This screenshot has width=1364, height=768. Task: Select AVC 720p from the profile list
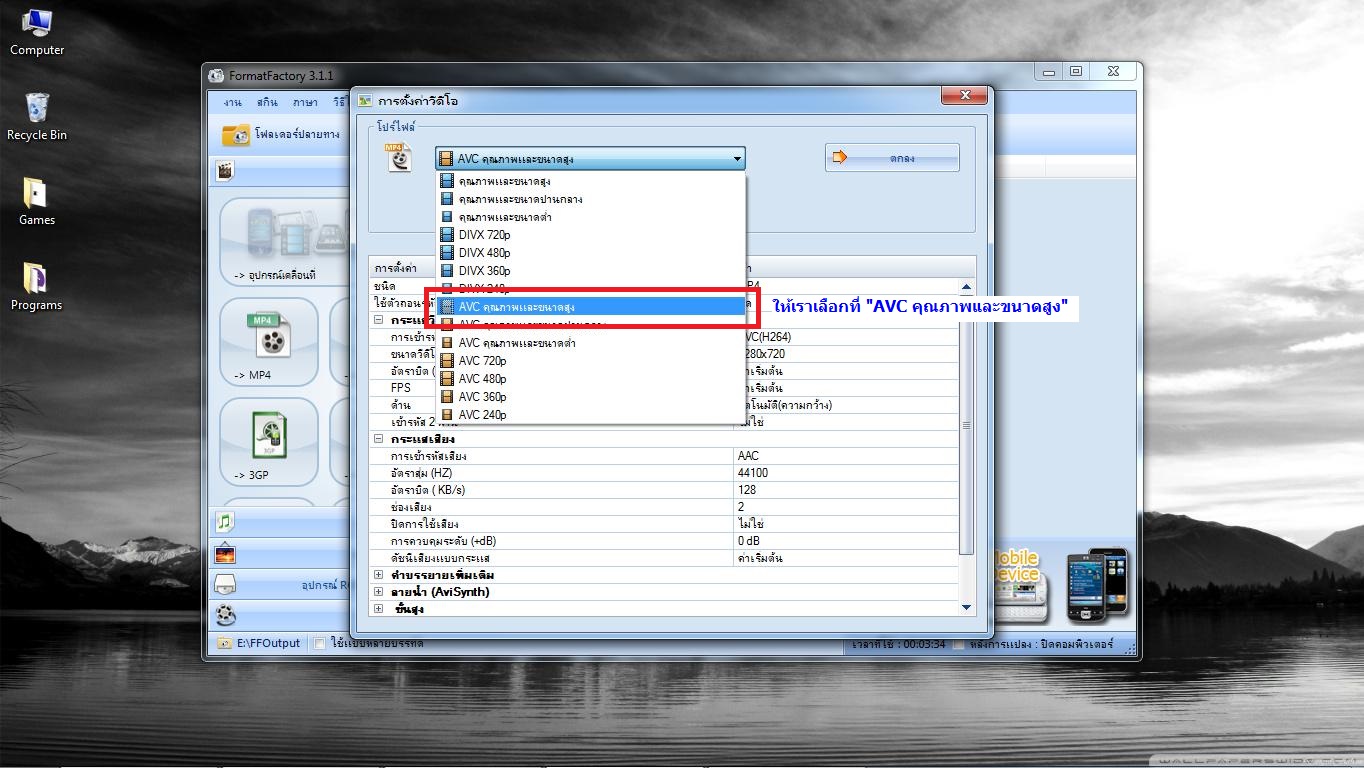tap(591, 361)
